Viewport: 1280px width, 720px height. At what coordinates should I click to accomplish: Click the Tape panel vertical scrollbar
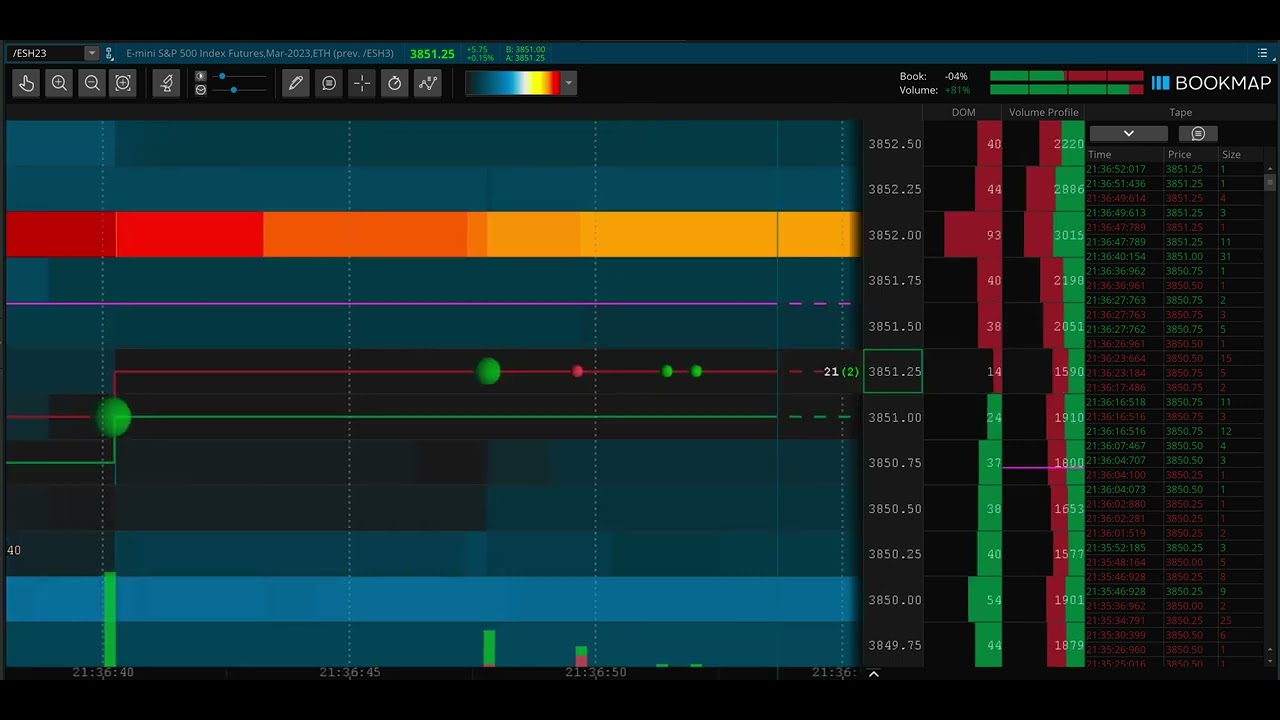point(1270,415)
